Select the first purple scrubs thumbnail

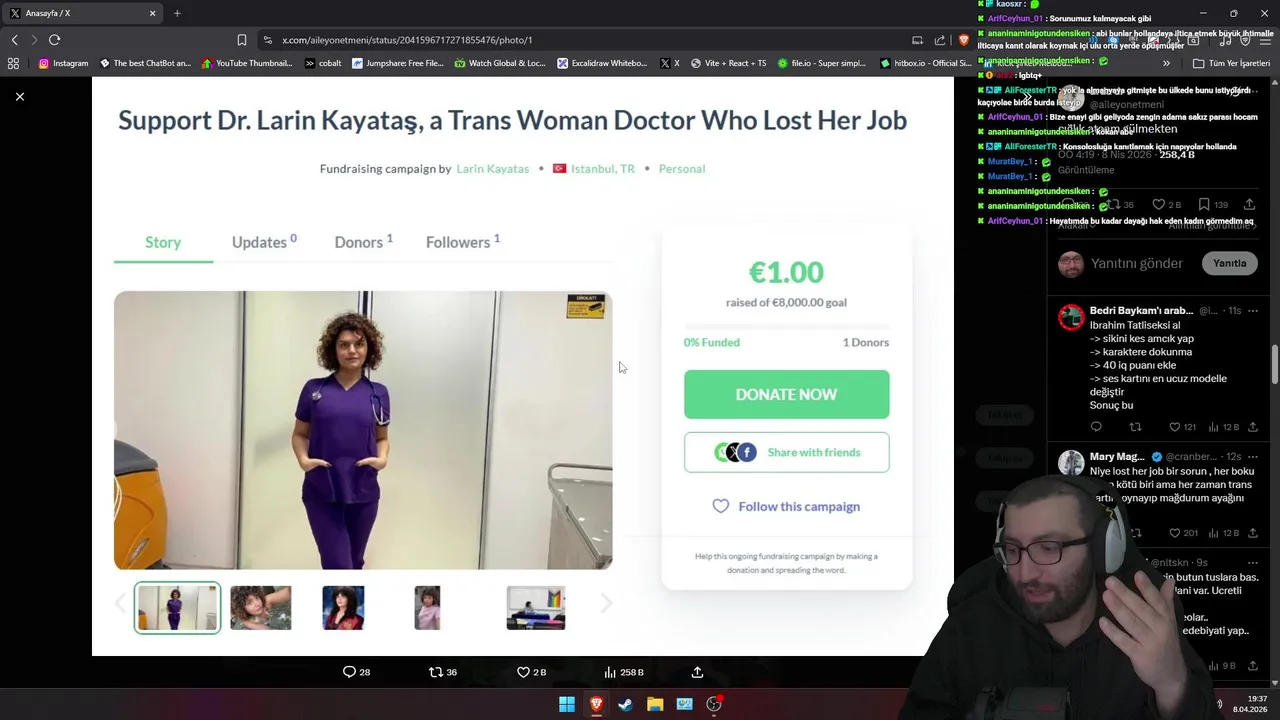(x=177, y=608)
